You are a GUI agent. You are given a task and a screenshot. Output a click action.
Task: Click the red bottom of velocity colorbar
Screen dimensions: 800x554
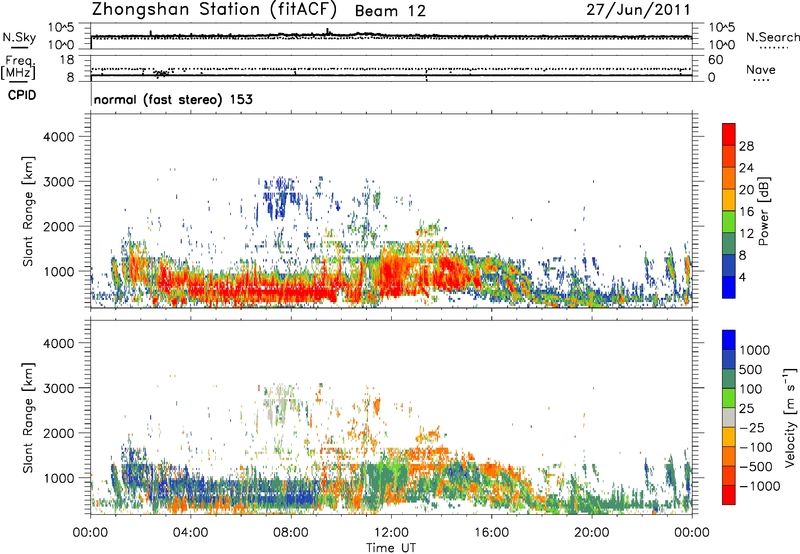pos(729,495)
